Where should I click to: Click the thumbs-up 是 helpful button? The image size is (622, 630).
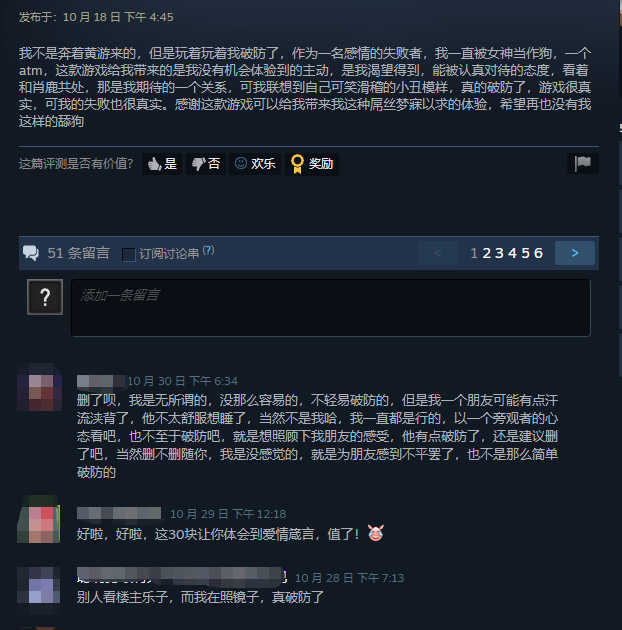(162, 164)
